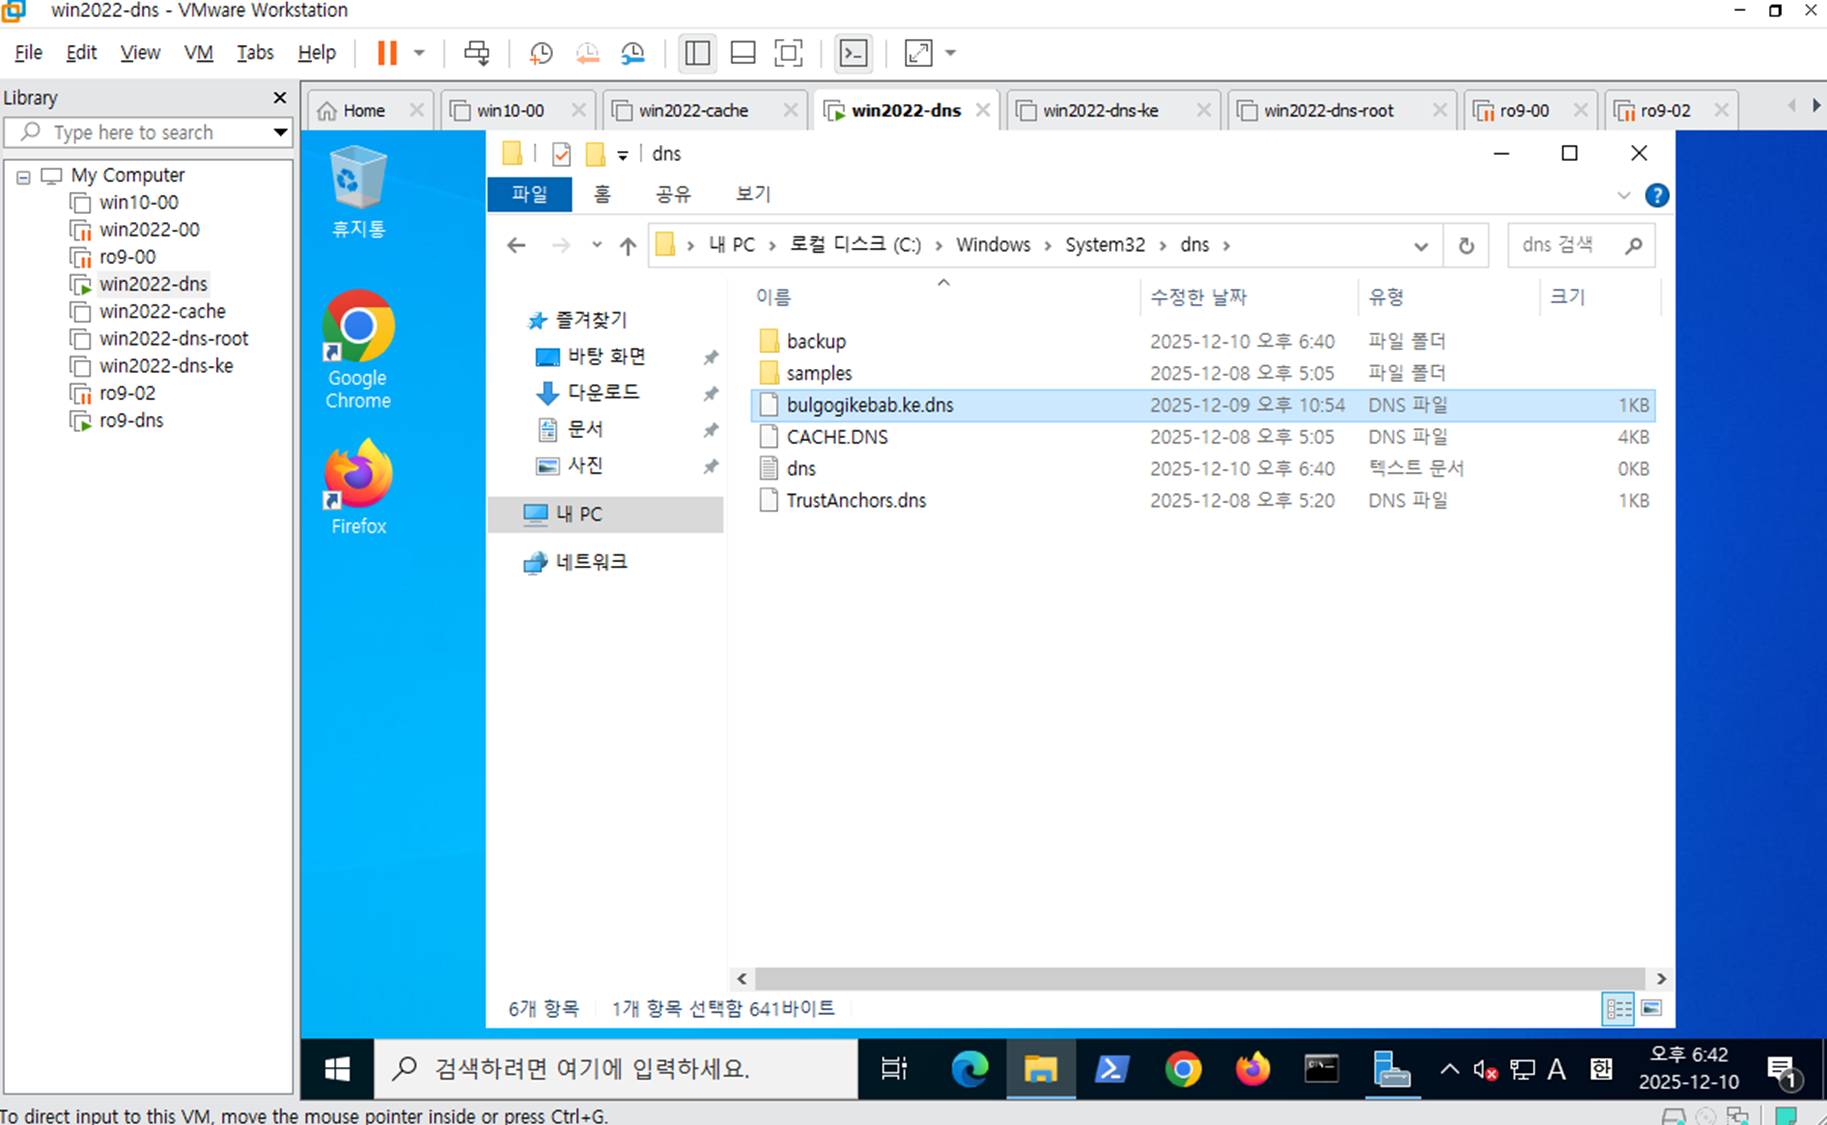The image size is (1827, 1125).
Task: Toggle the thumbnail bar view
Action: (x=743, y=53)
